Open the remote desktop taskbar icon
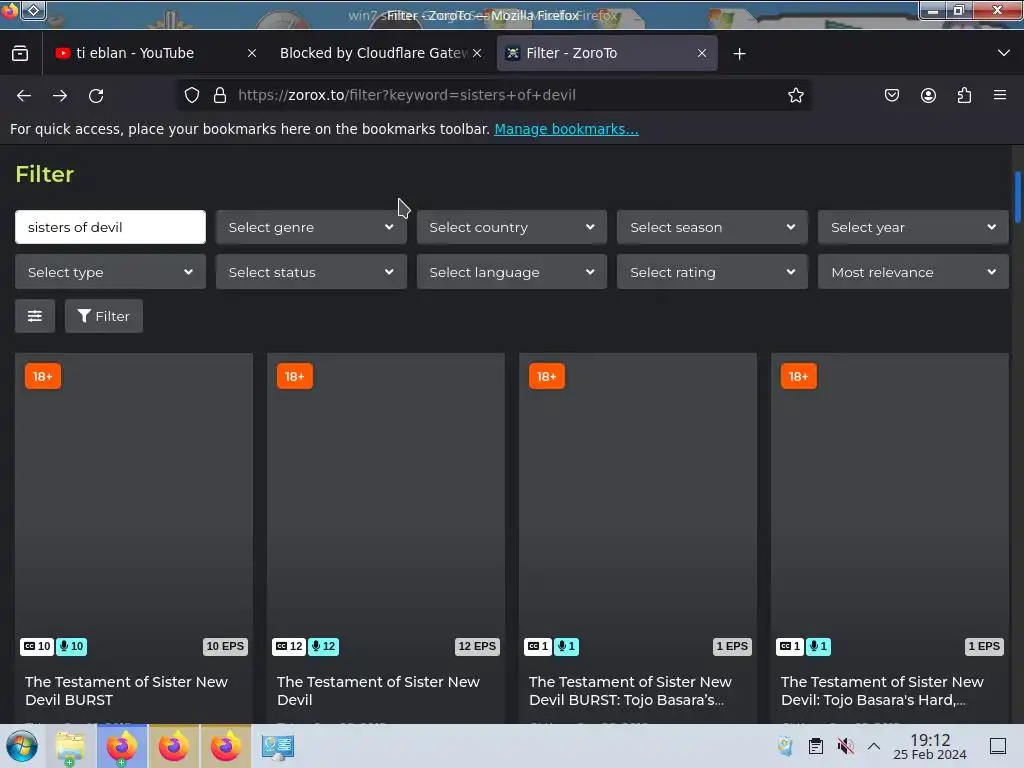The height and width of the screenshot is (768, 1024). point(278,746)
